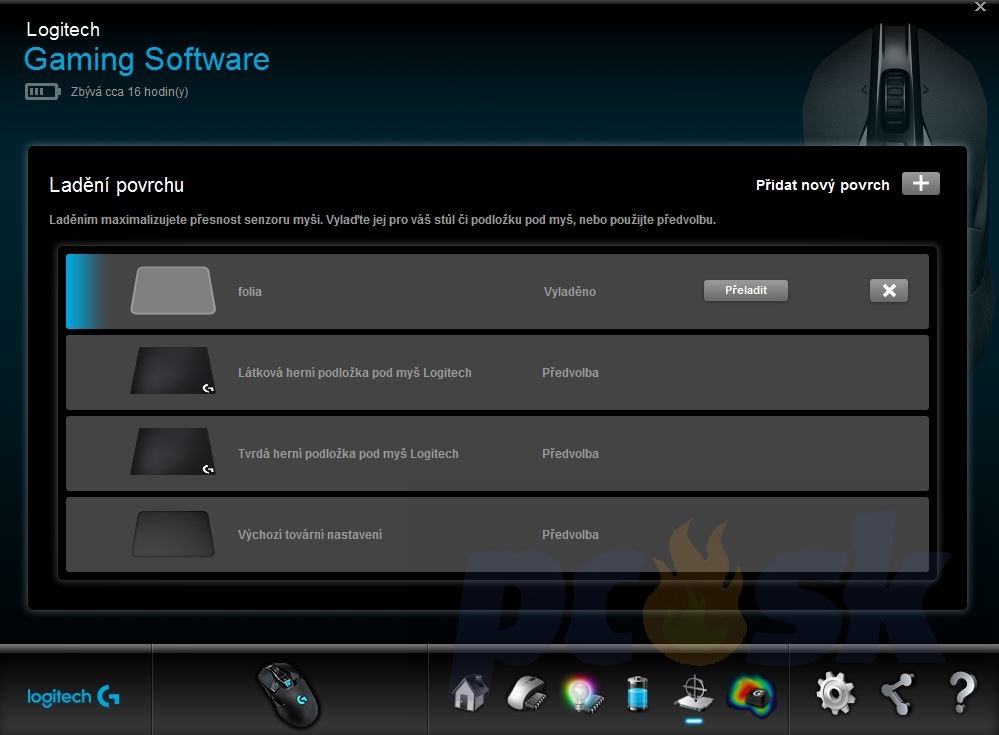Click 'Předvolba' status of hard pad row
Viewport: 999px width, 735px height.
tap(570, 453)
